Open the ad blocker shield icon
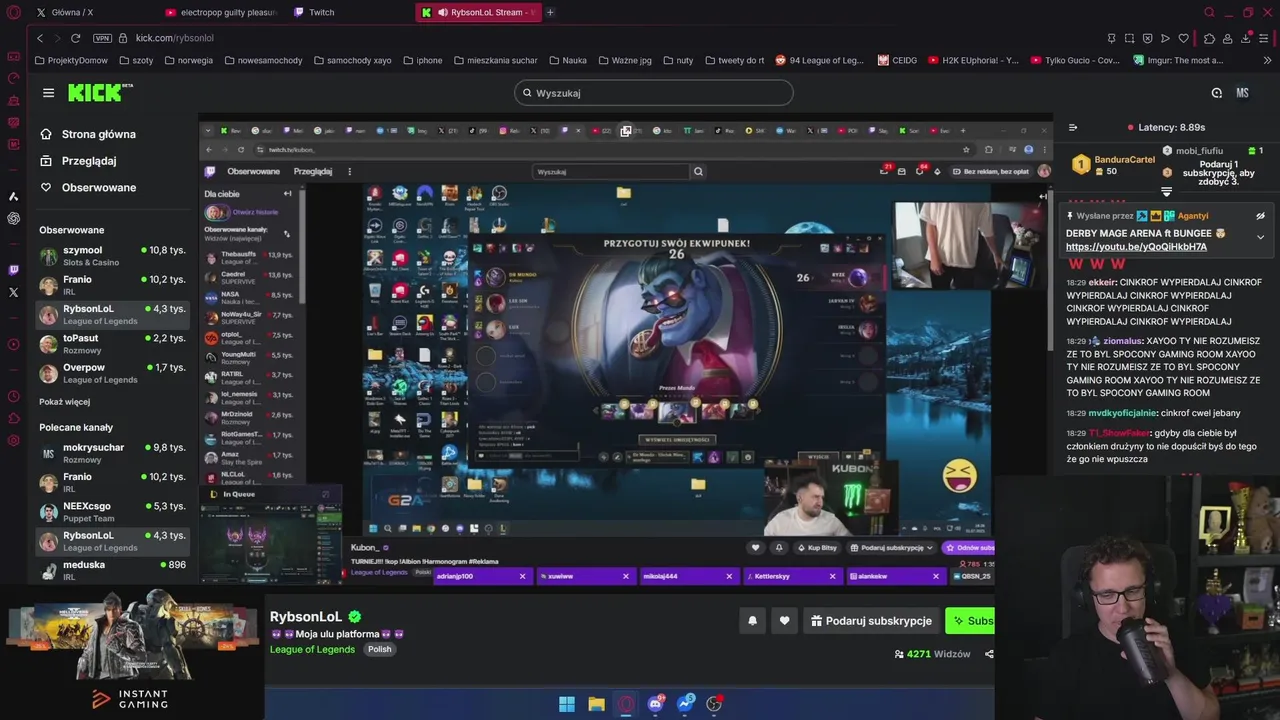1280x720 pixels. [x=1147, y=38]
